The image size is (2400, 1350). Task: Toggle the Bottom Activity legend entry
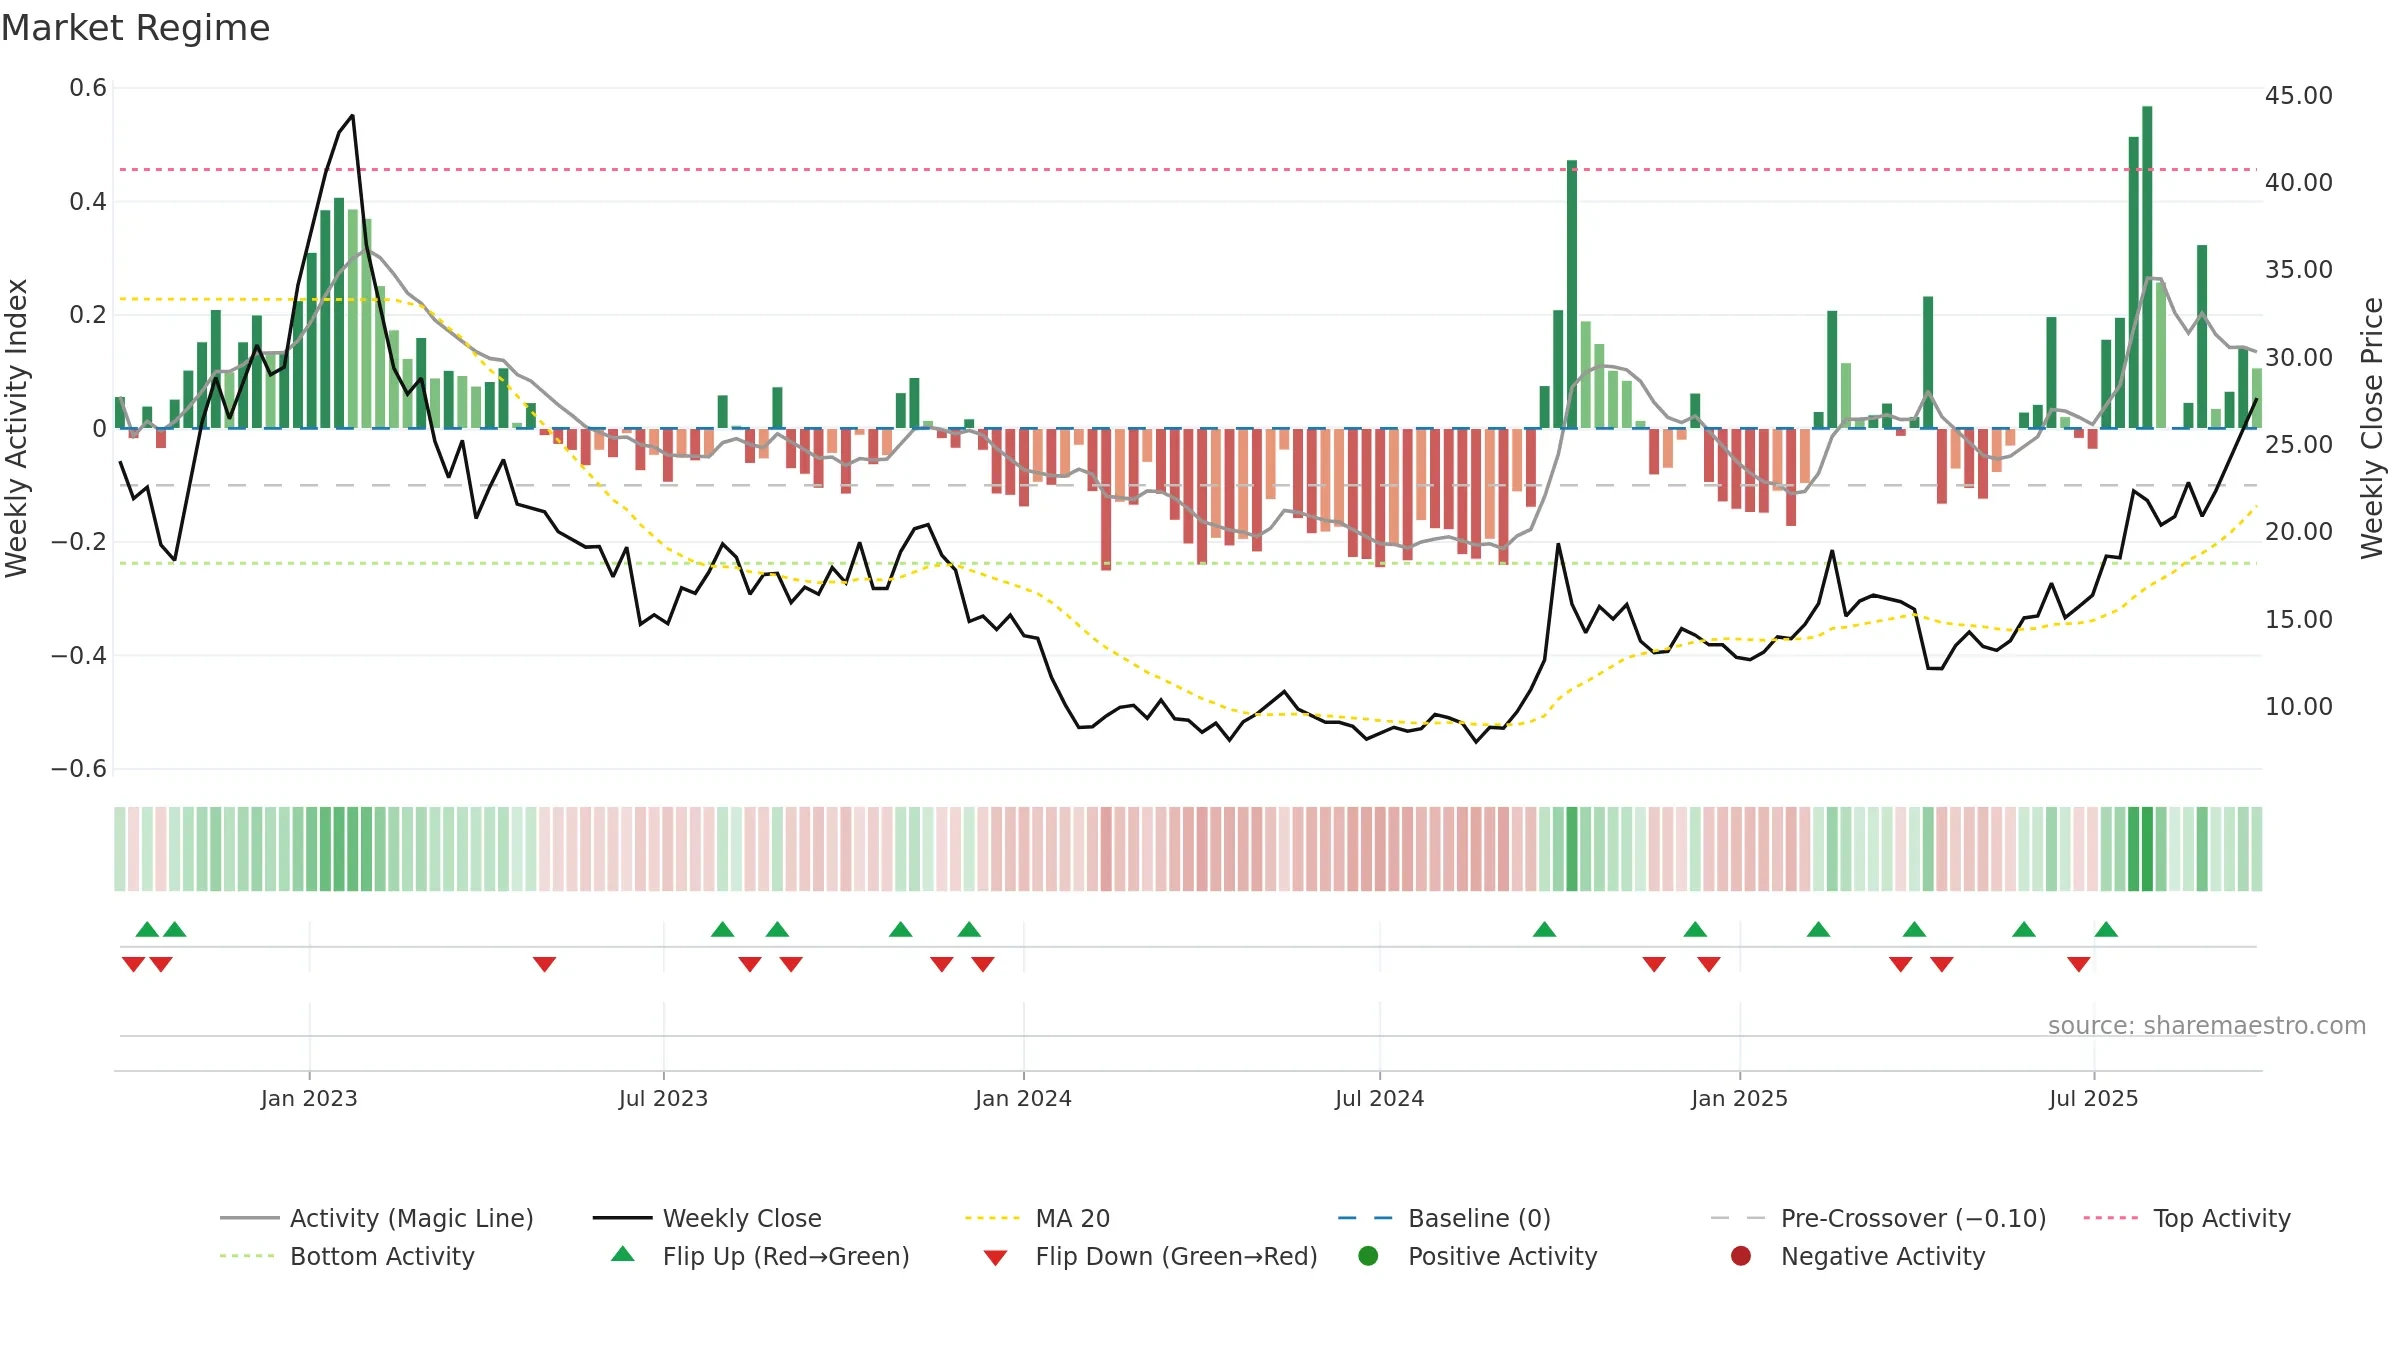pos(347,1256)
